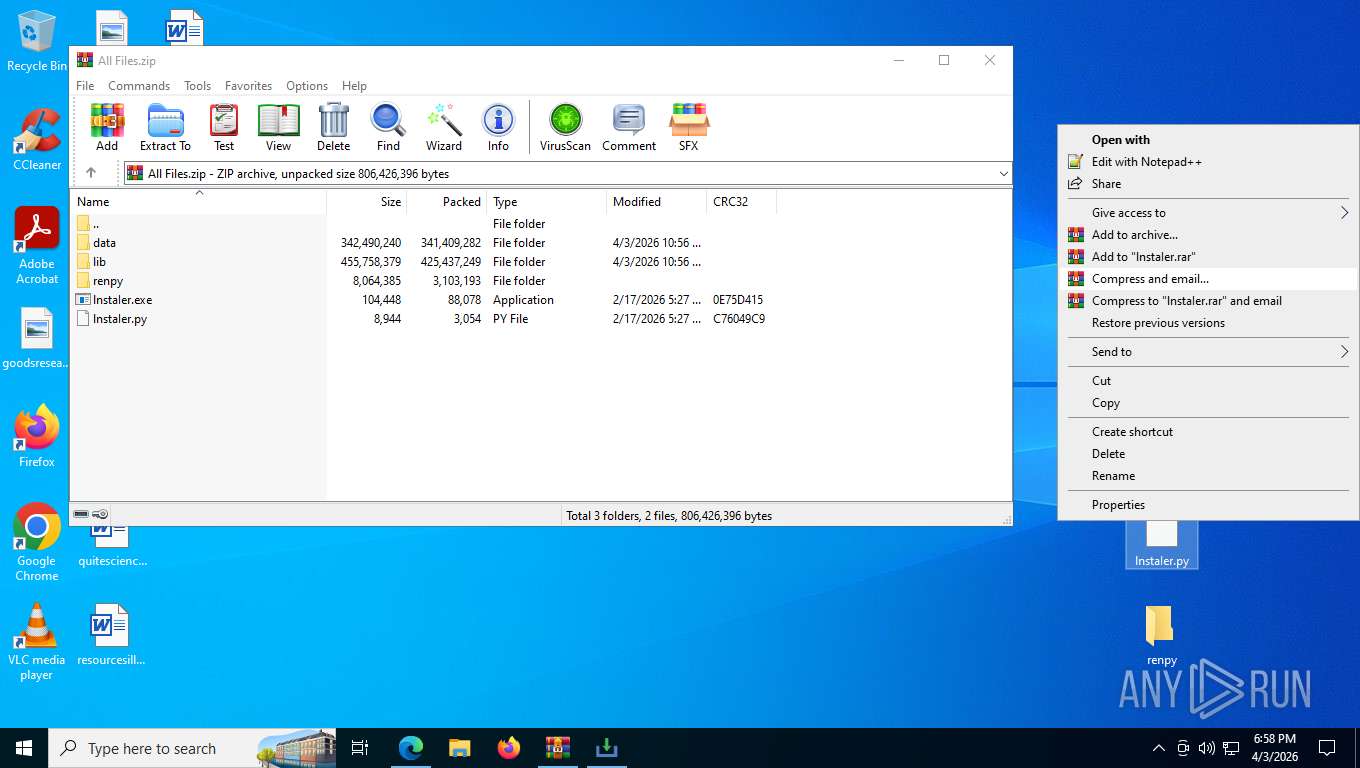Click the Delete trash can icon
Image resolution: width=1360 pixels, height=768 pixels.
coord(333,127)
